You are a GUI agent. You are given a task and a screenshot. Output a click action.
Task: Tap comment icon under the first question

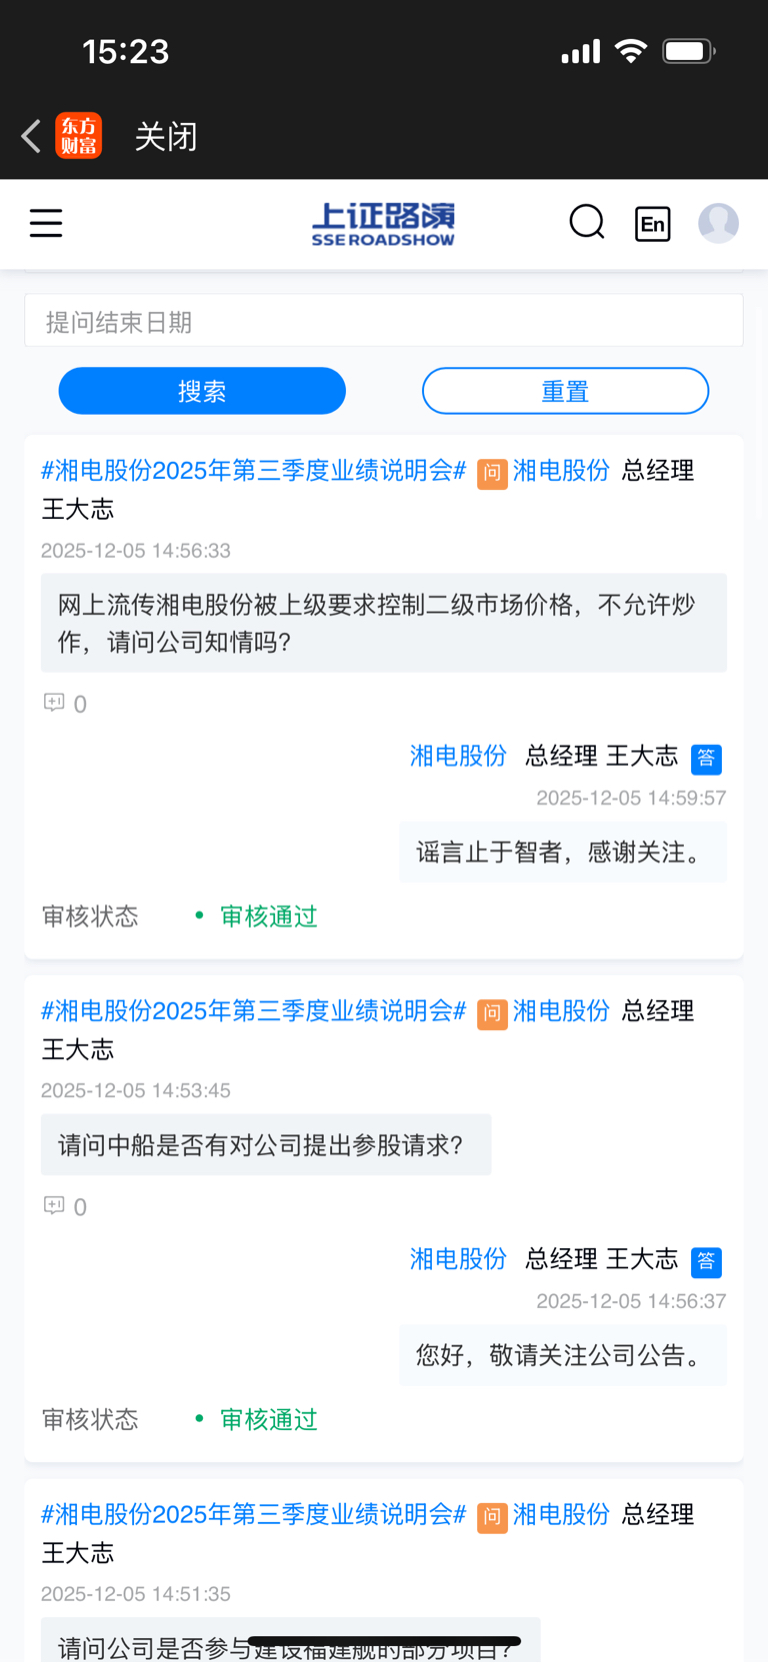[x=54, y=703]
